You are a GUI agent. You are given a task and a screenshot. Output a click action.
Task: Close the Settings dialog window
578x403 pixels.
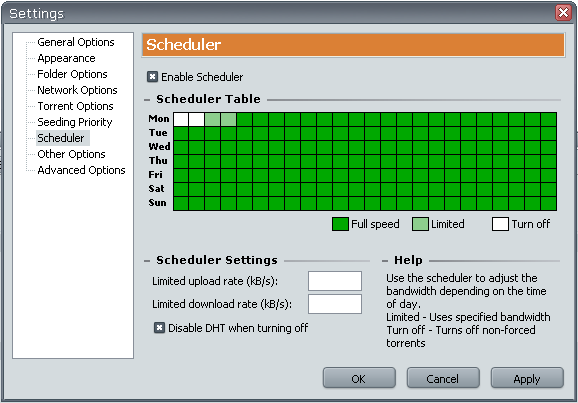tap(563, 13)
